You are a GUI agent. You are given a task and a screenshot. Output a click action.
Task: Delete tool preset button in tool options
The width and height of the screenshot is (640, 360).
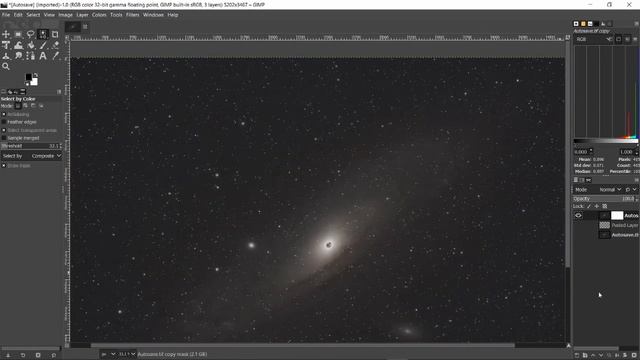tap(38, 355)
